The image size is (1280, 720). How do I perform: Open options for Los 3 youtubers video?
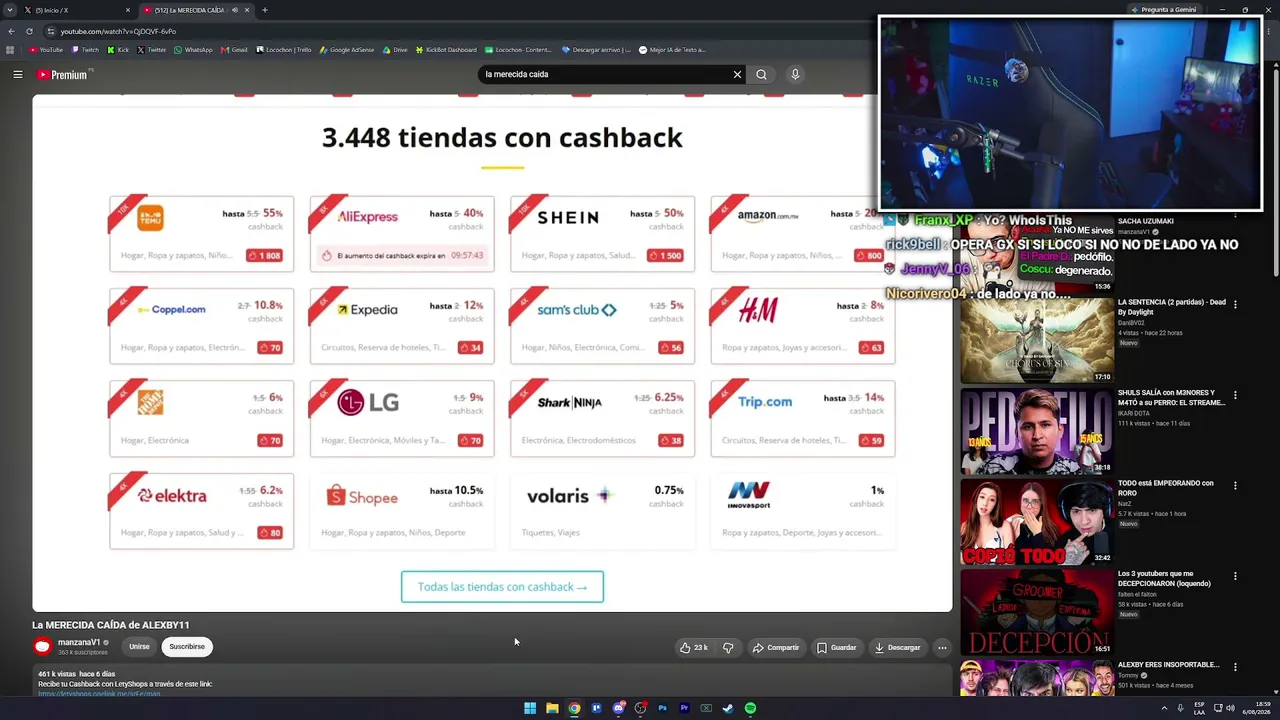tap(1235, 576)
